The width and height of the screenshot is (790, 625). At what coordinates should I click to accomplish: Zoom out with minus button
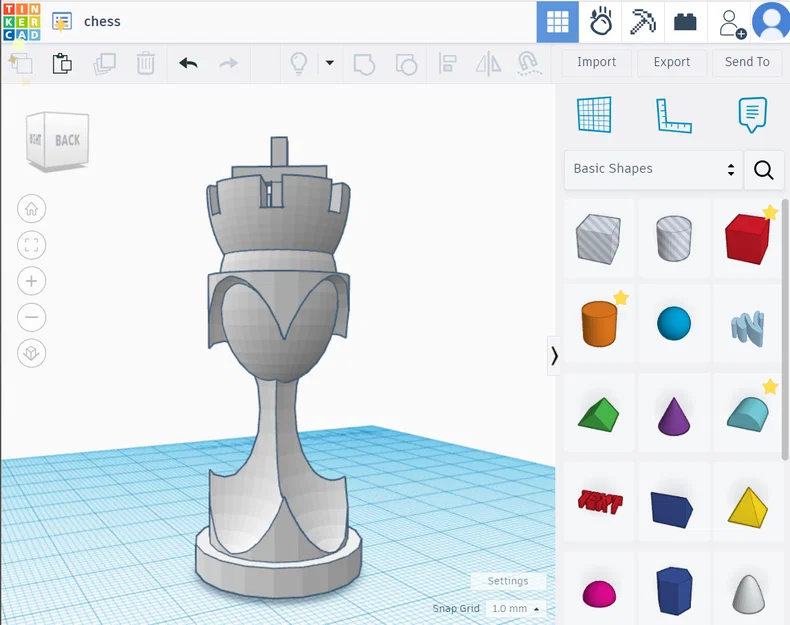click(32, 317)
